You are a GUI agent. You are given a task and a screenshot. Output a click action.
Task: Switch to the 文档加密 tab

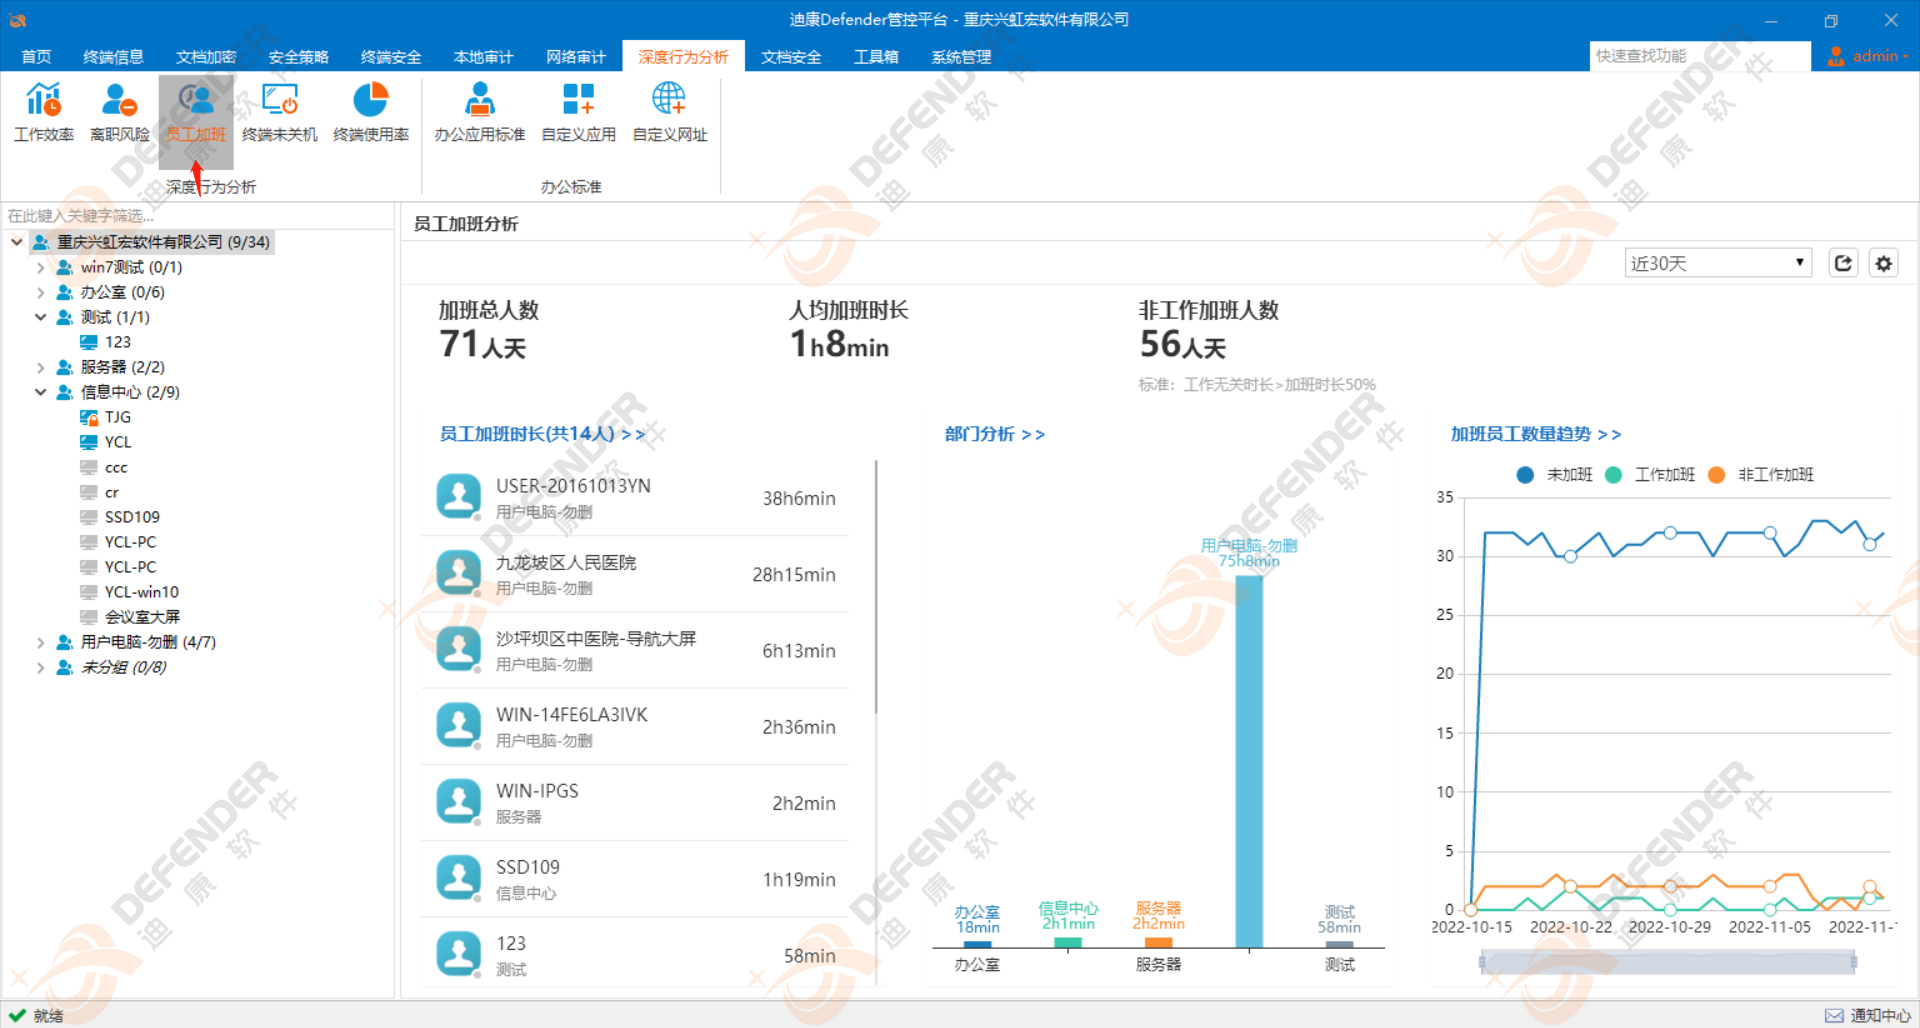click(206, 57)
